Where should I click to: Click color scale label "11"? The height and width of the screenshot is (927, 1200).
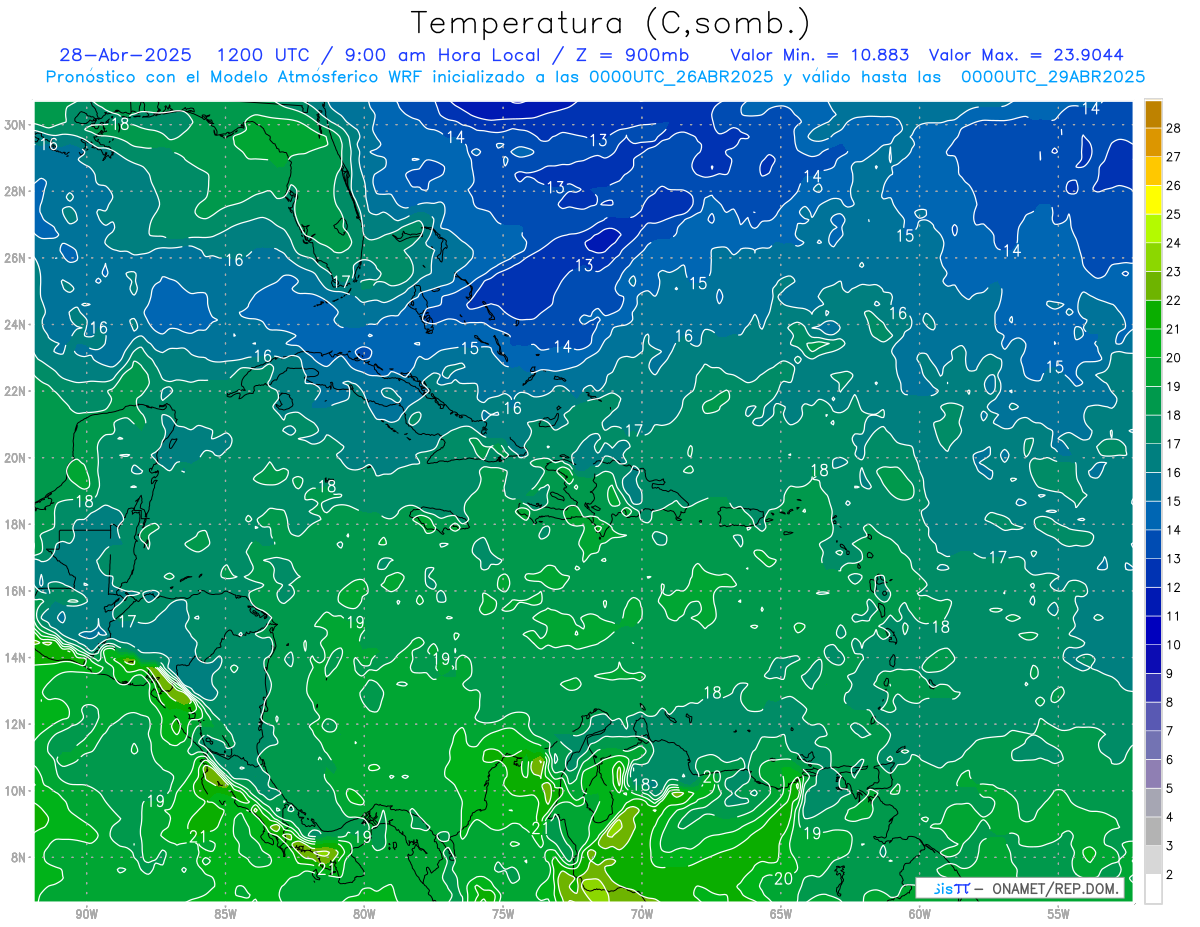tap(1173, 617)
